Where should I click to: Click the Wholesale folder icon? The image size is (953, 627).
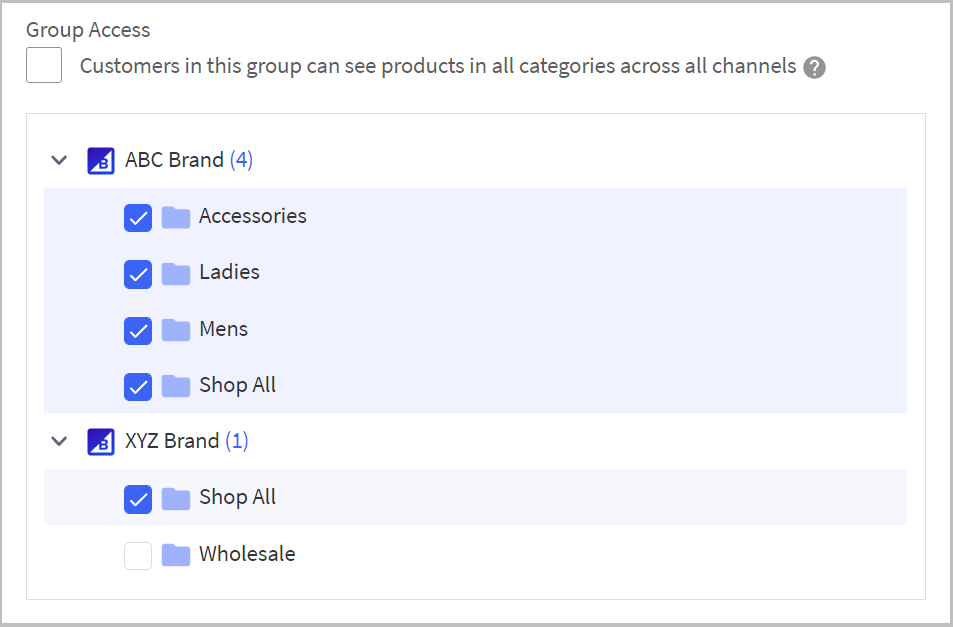[x=176, y=554]
